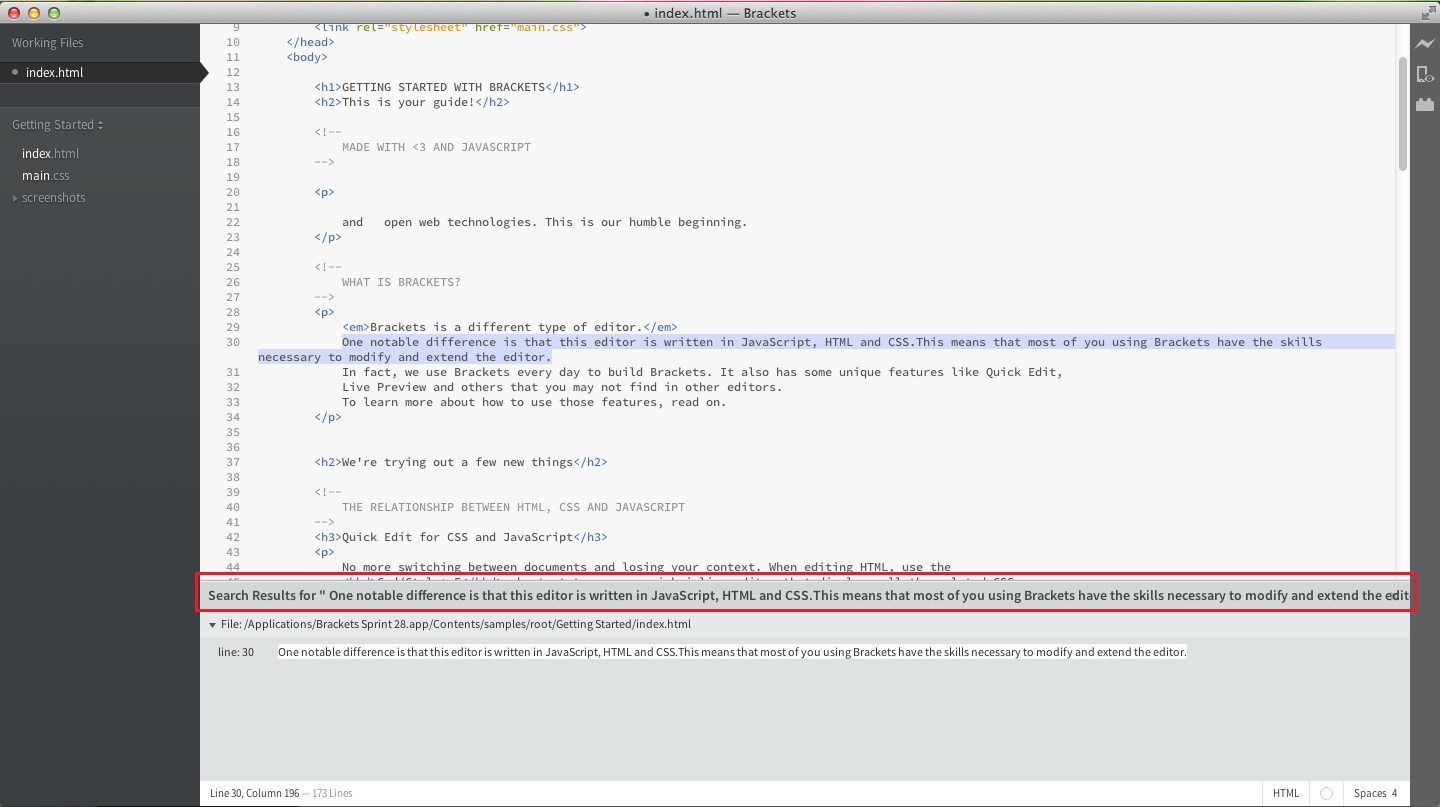Click the Search Results header text
Screen dimensions: 1440x807
coord(805,595)
